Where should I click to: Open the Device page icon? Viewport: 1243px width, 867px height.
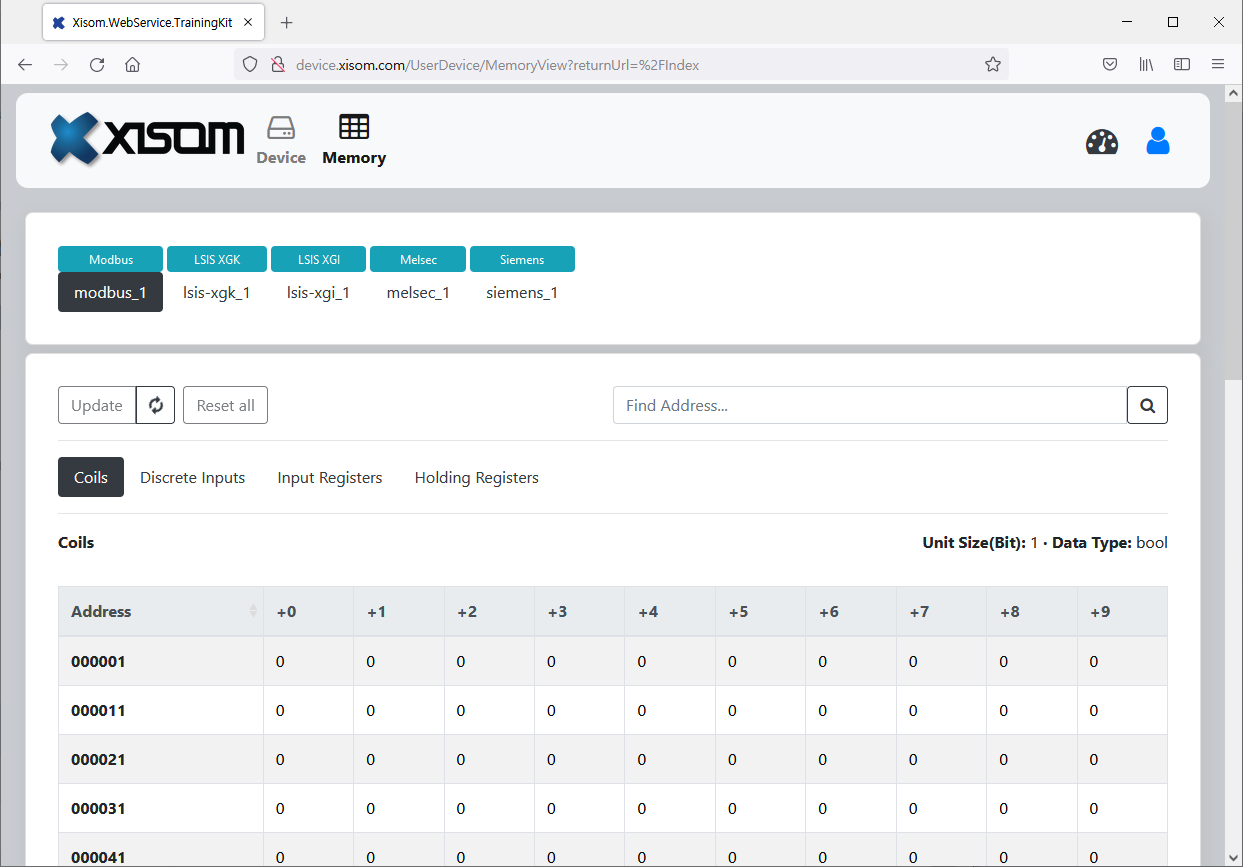click(281, 140)
